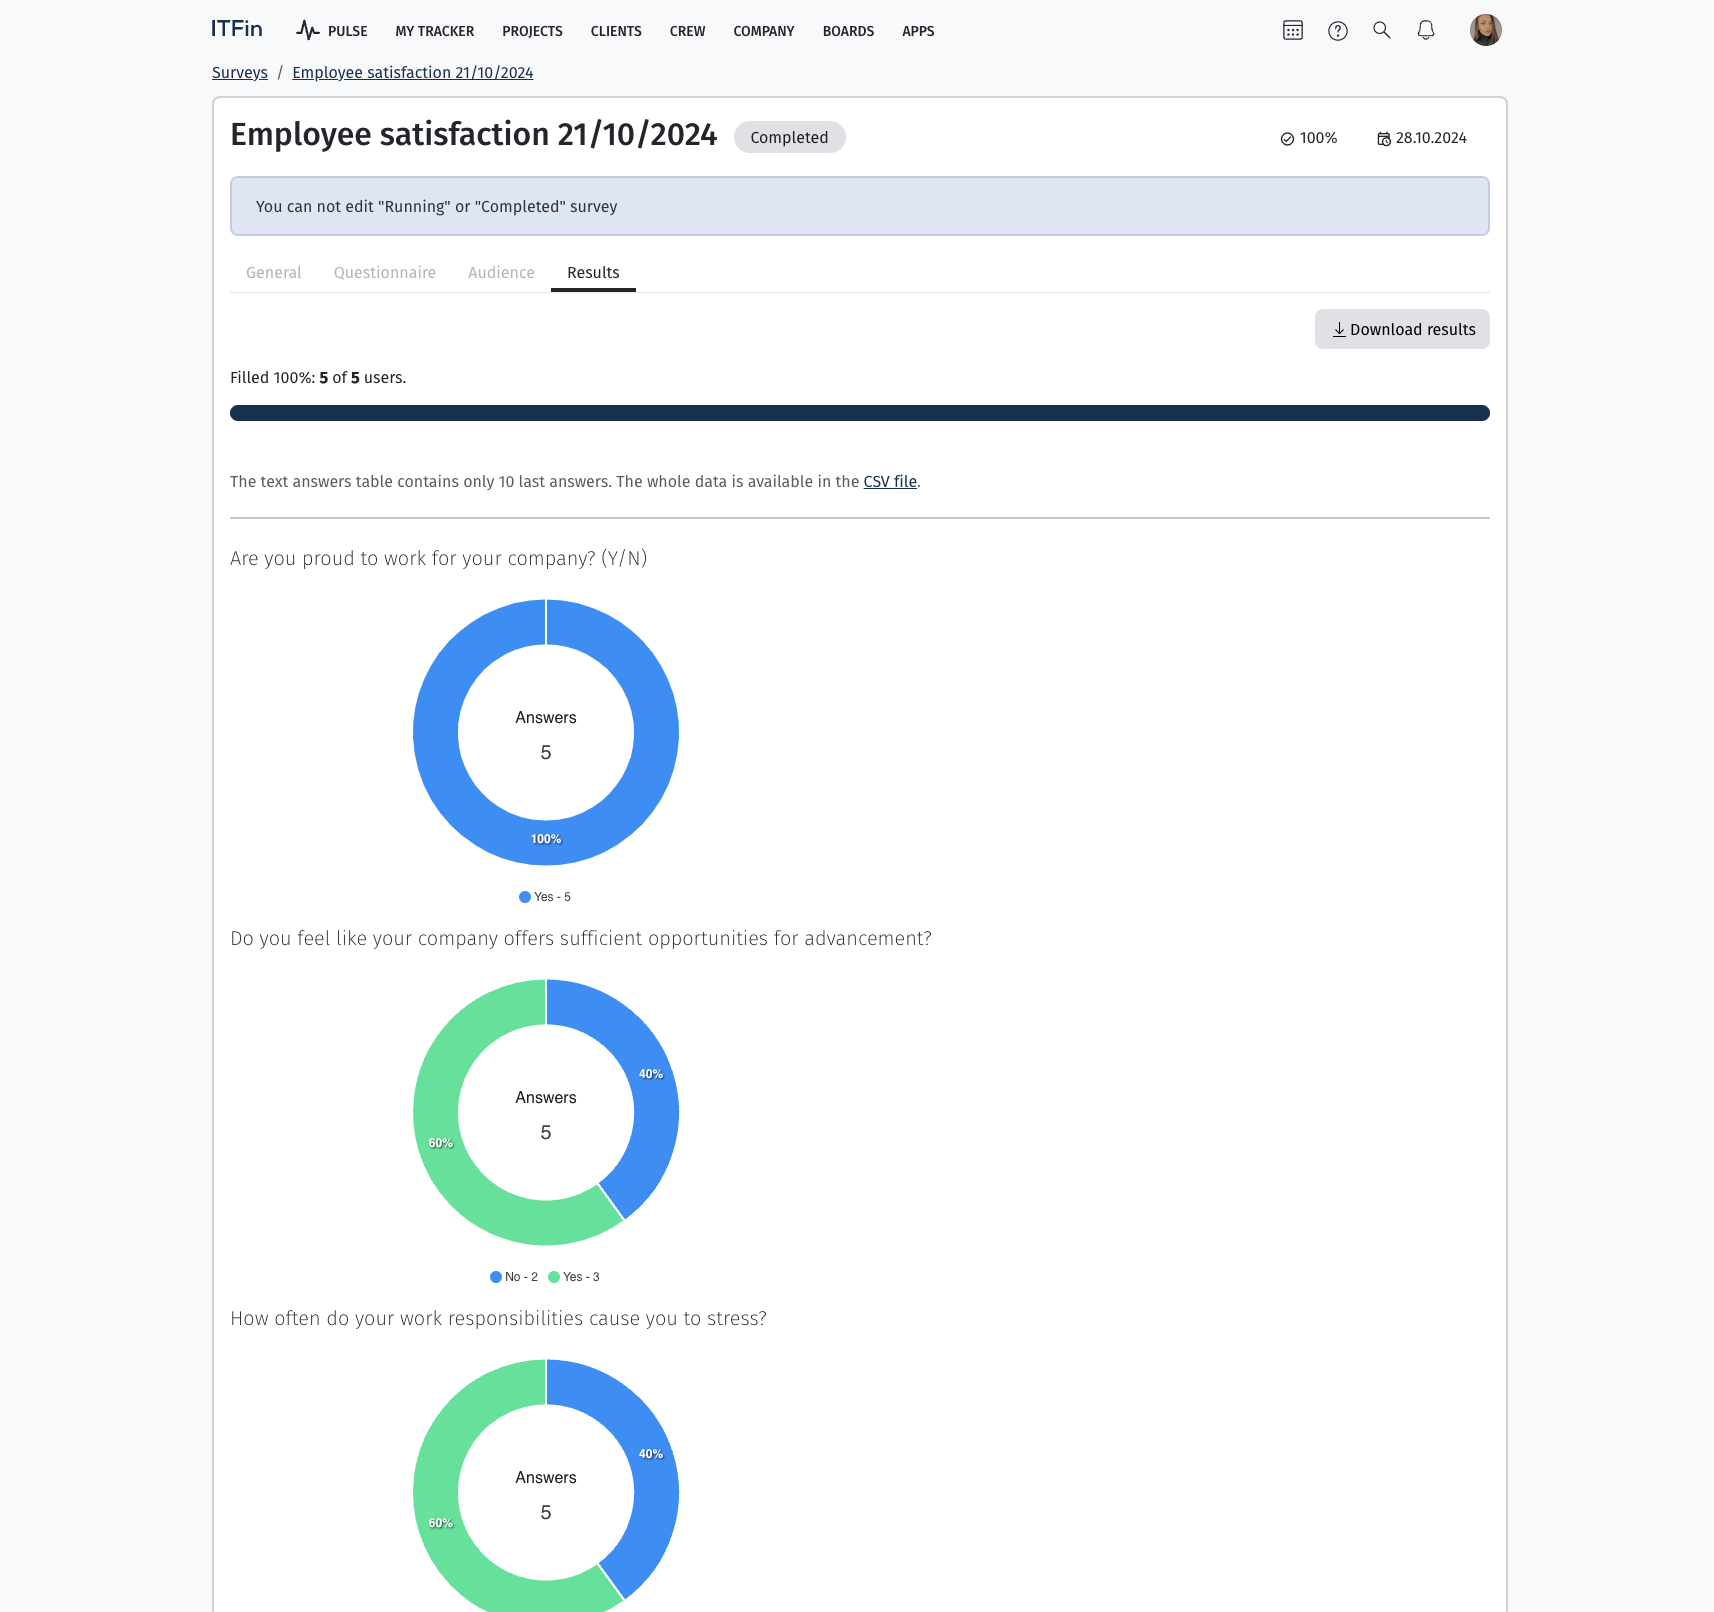Switch to the Audience tab
This screenshot has width=1714, height=1612.
tap(501, 273)
